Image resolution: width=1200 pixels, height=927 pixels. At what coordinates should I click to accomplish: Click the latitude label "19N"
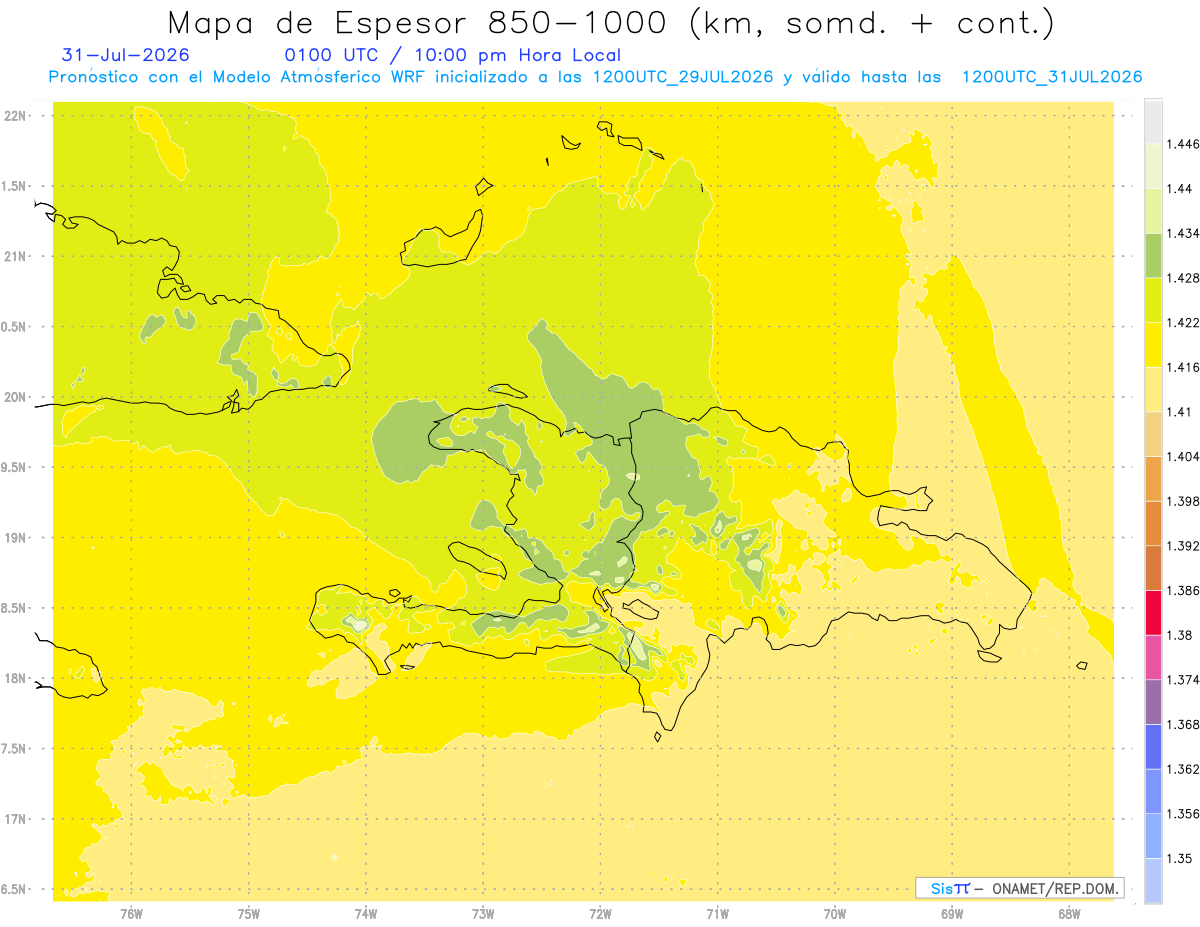click(15, 537)
